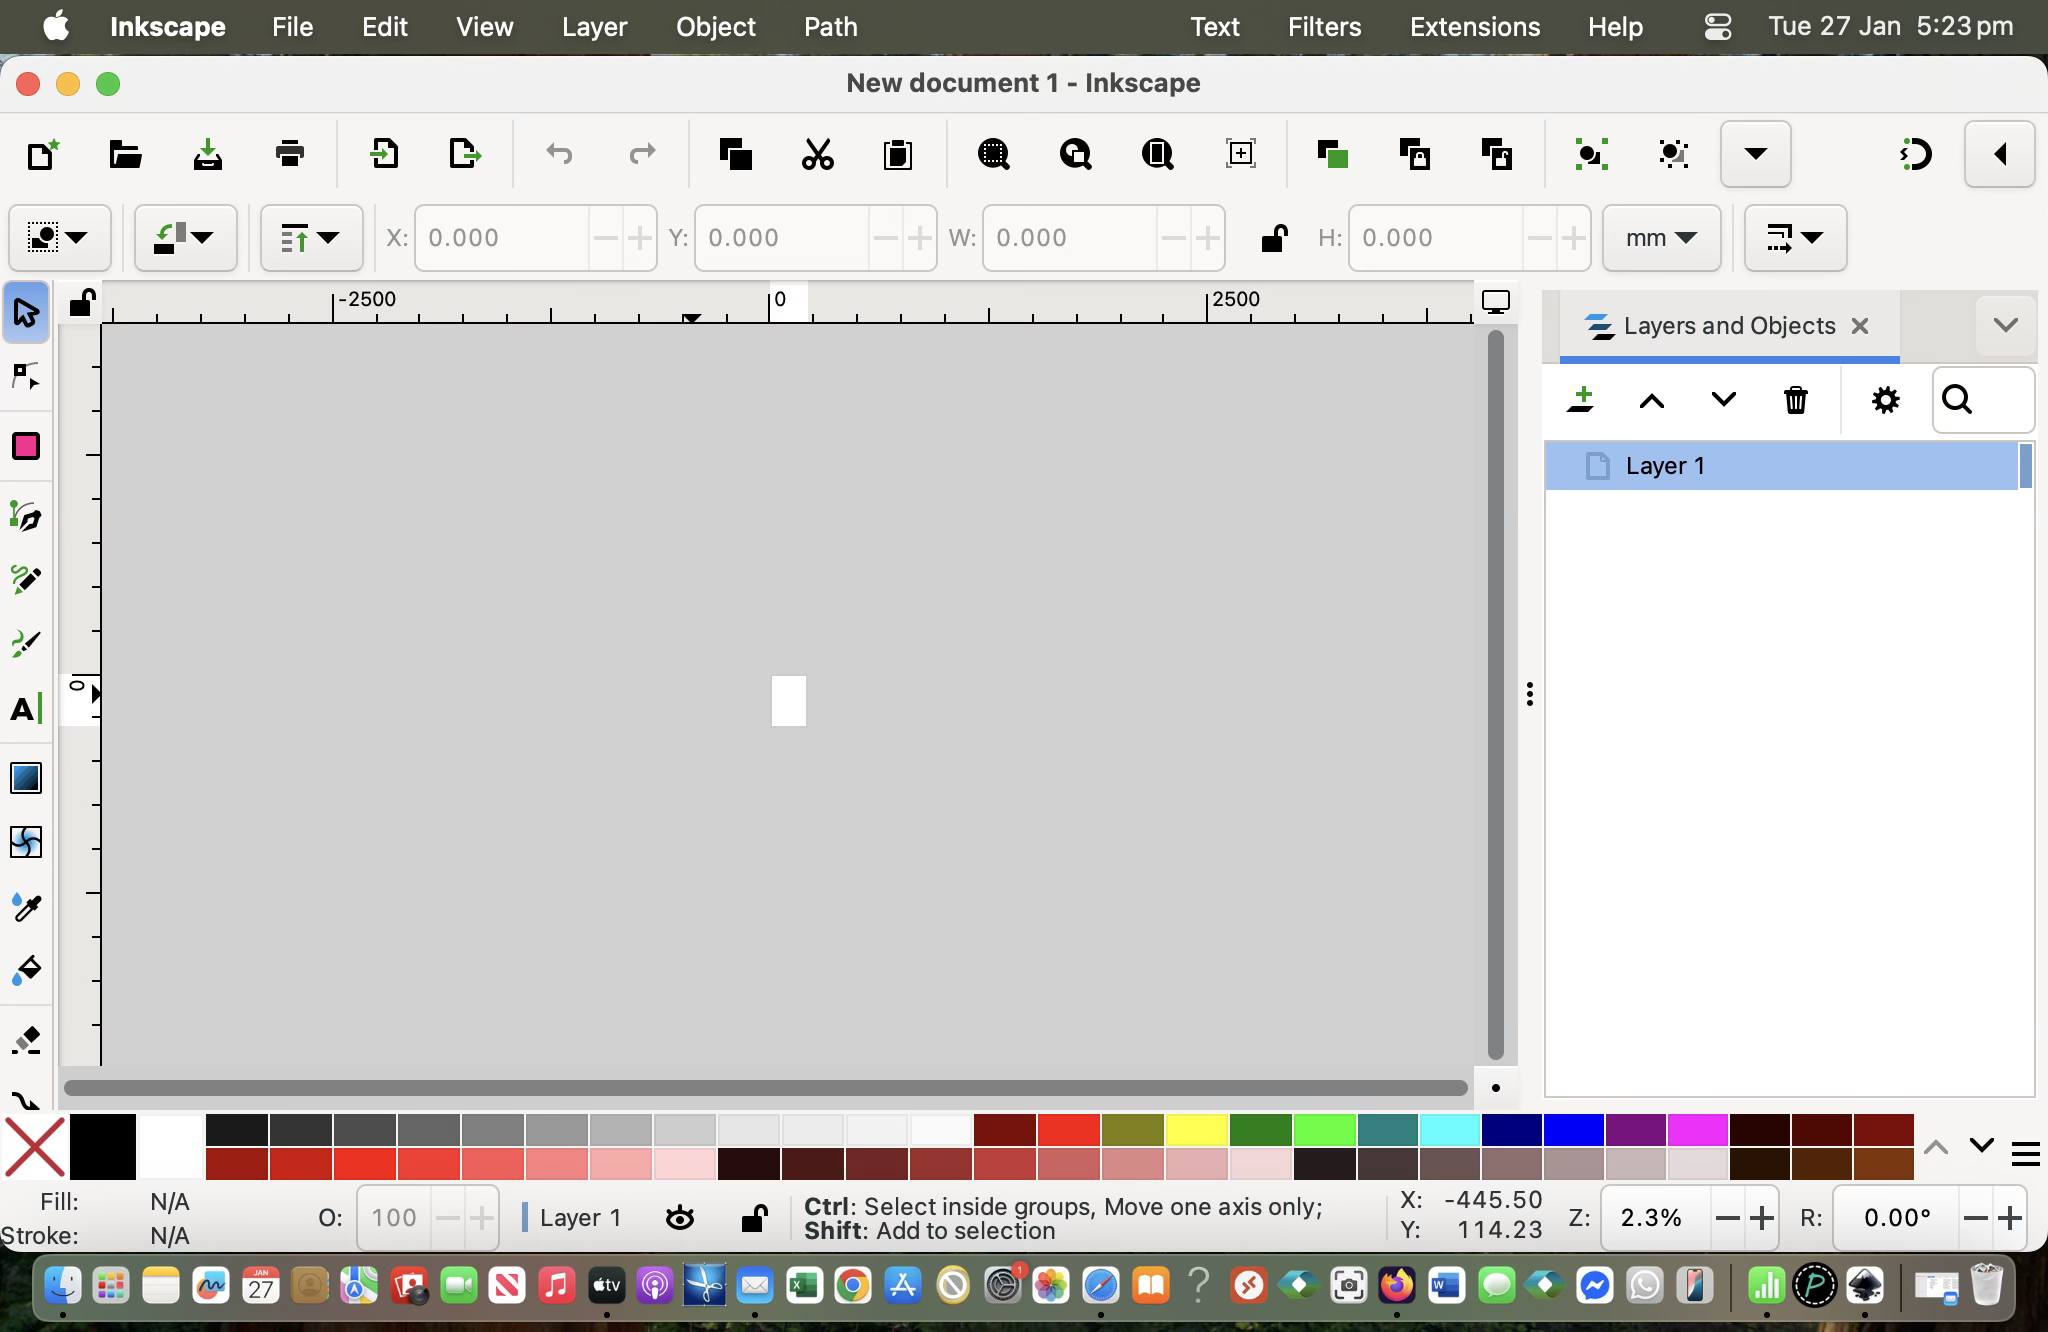Open the Extensions menu
This screenshot has width=2048, height=1332.
pyautogui.click(x=1475, y=27)
